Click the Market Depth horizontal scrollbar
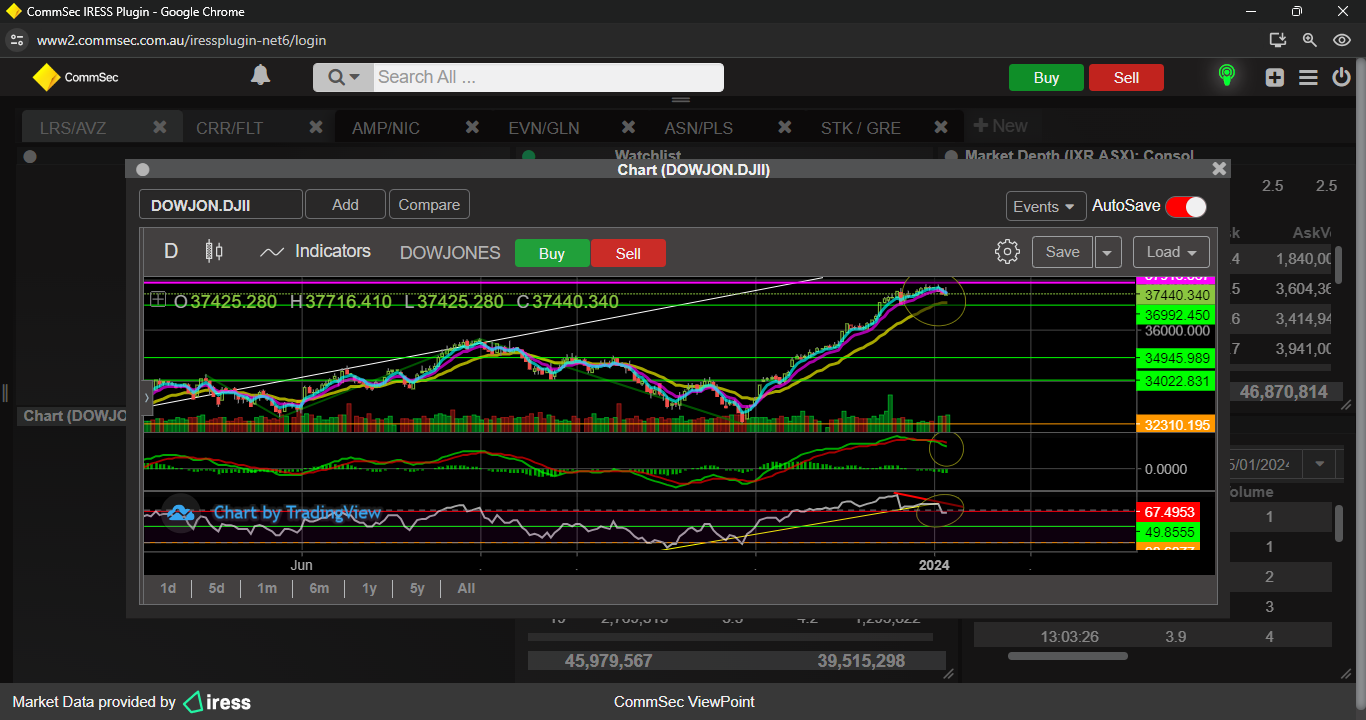The height and width of the screenshot is (720, 1366). tap(1067, 656)
